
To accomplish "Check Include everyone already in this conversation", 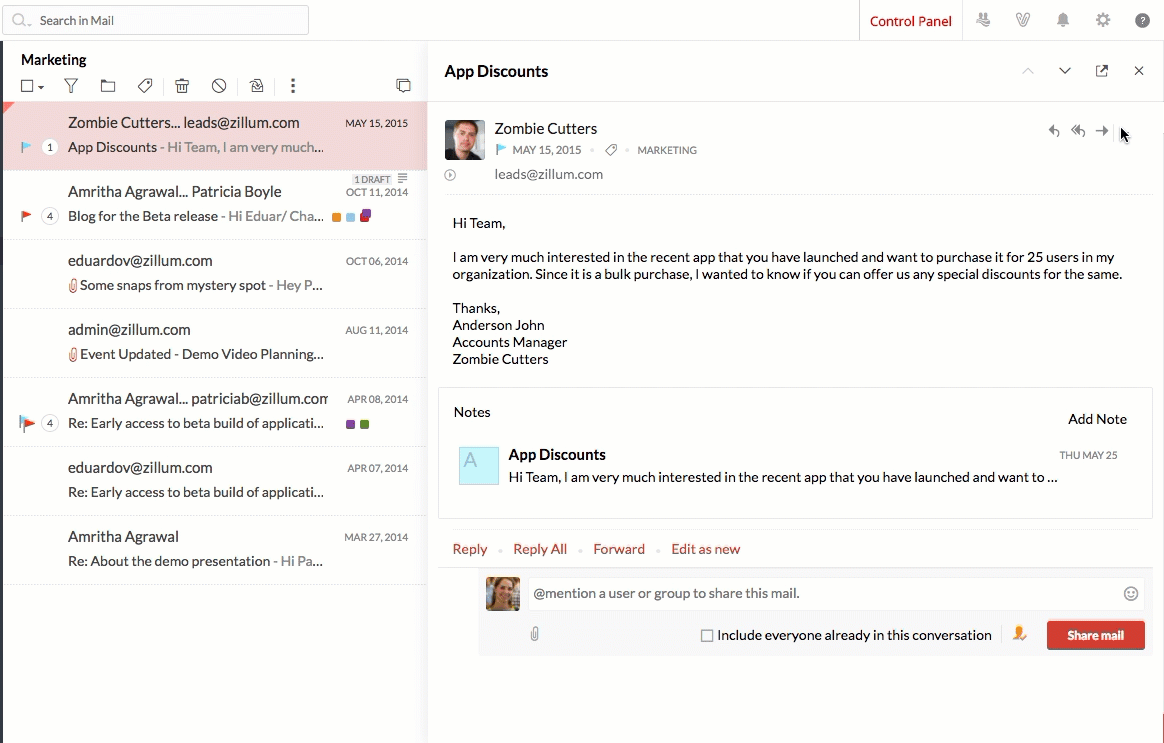I will [x=707, y=635].
